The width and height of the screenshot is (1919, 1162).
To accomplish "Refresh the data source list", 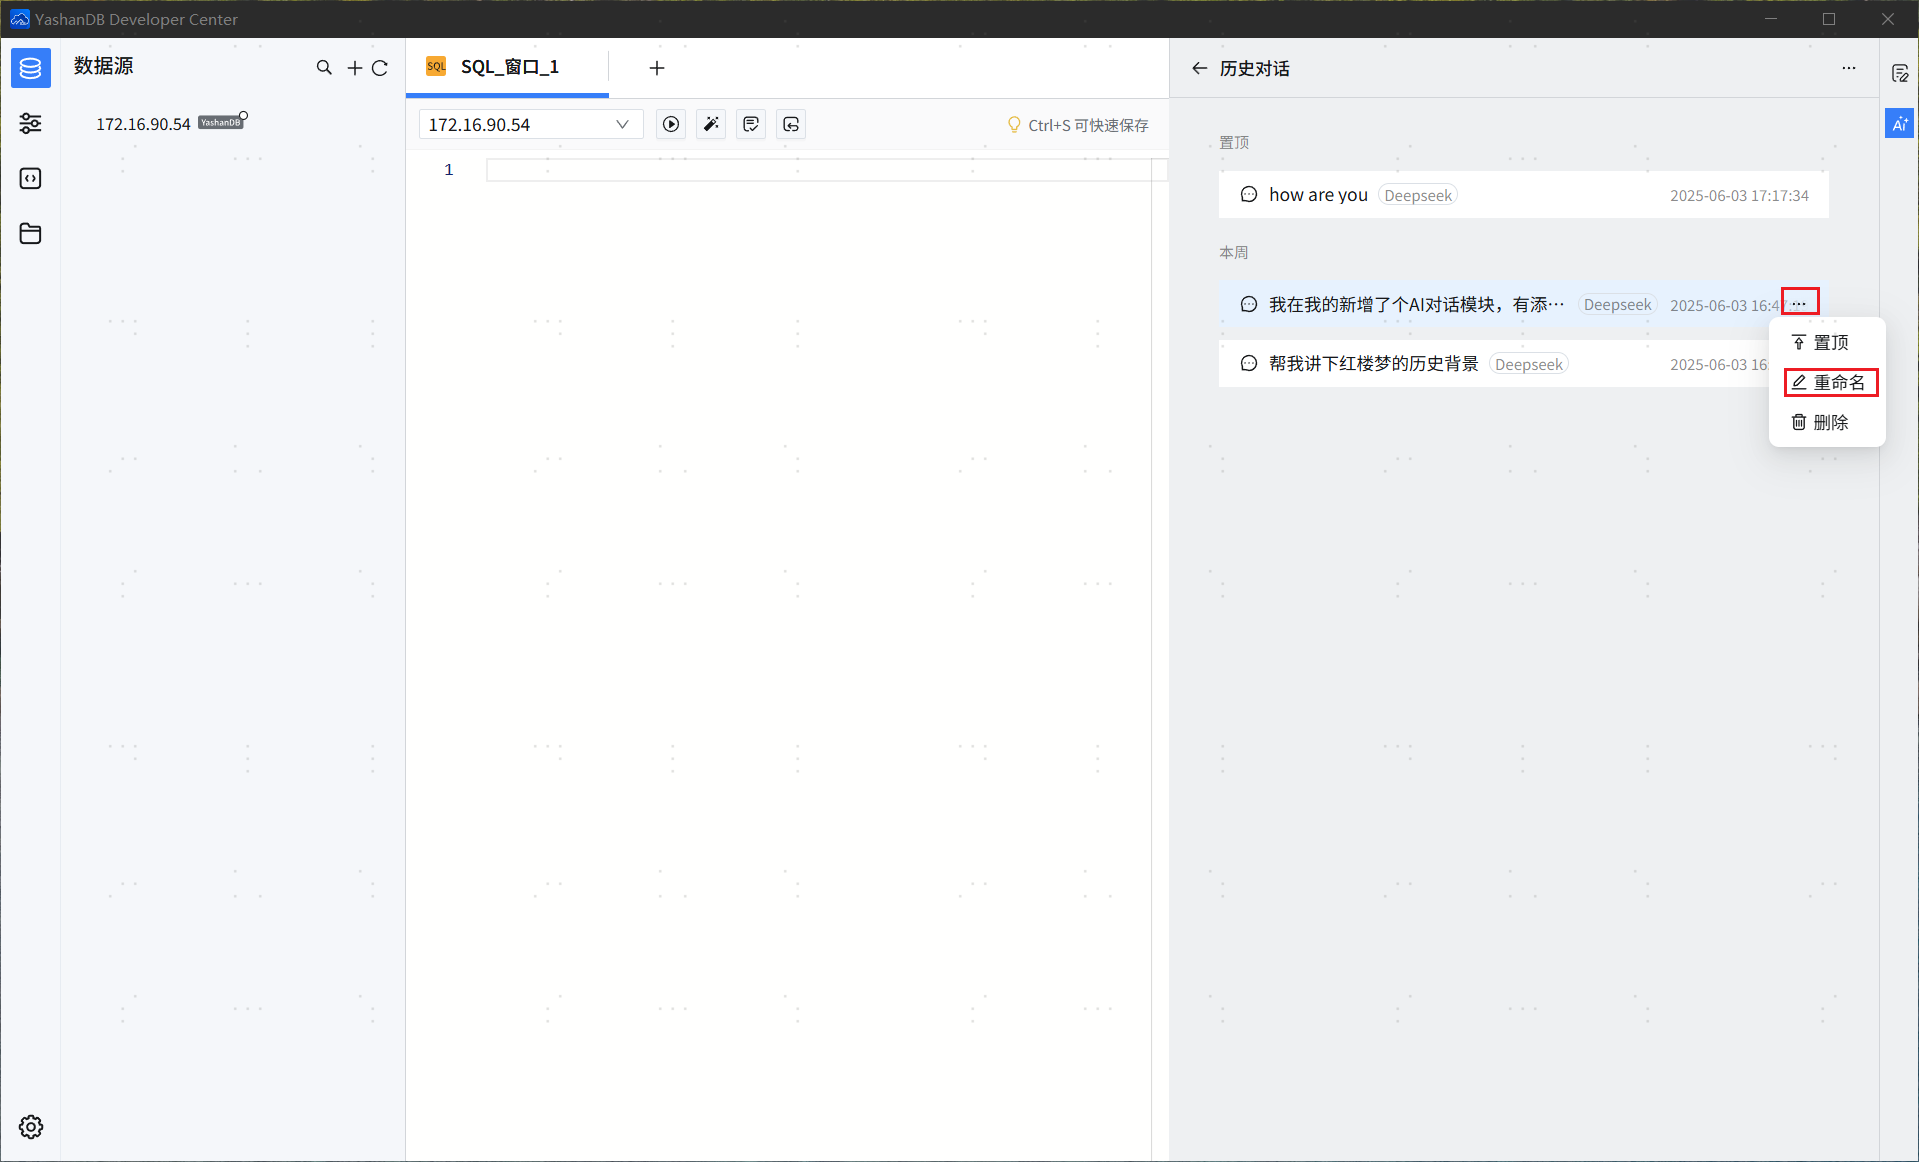I will pyautogui.click(x=380, y=68).
